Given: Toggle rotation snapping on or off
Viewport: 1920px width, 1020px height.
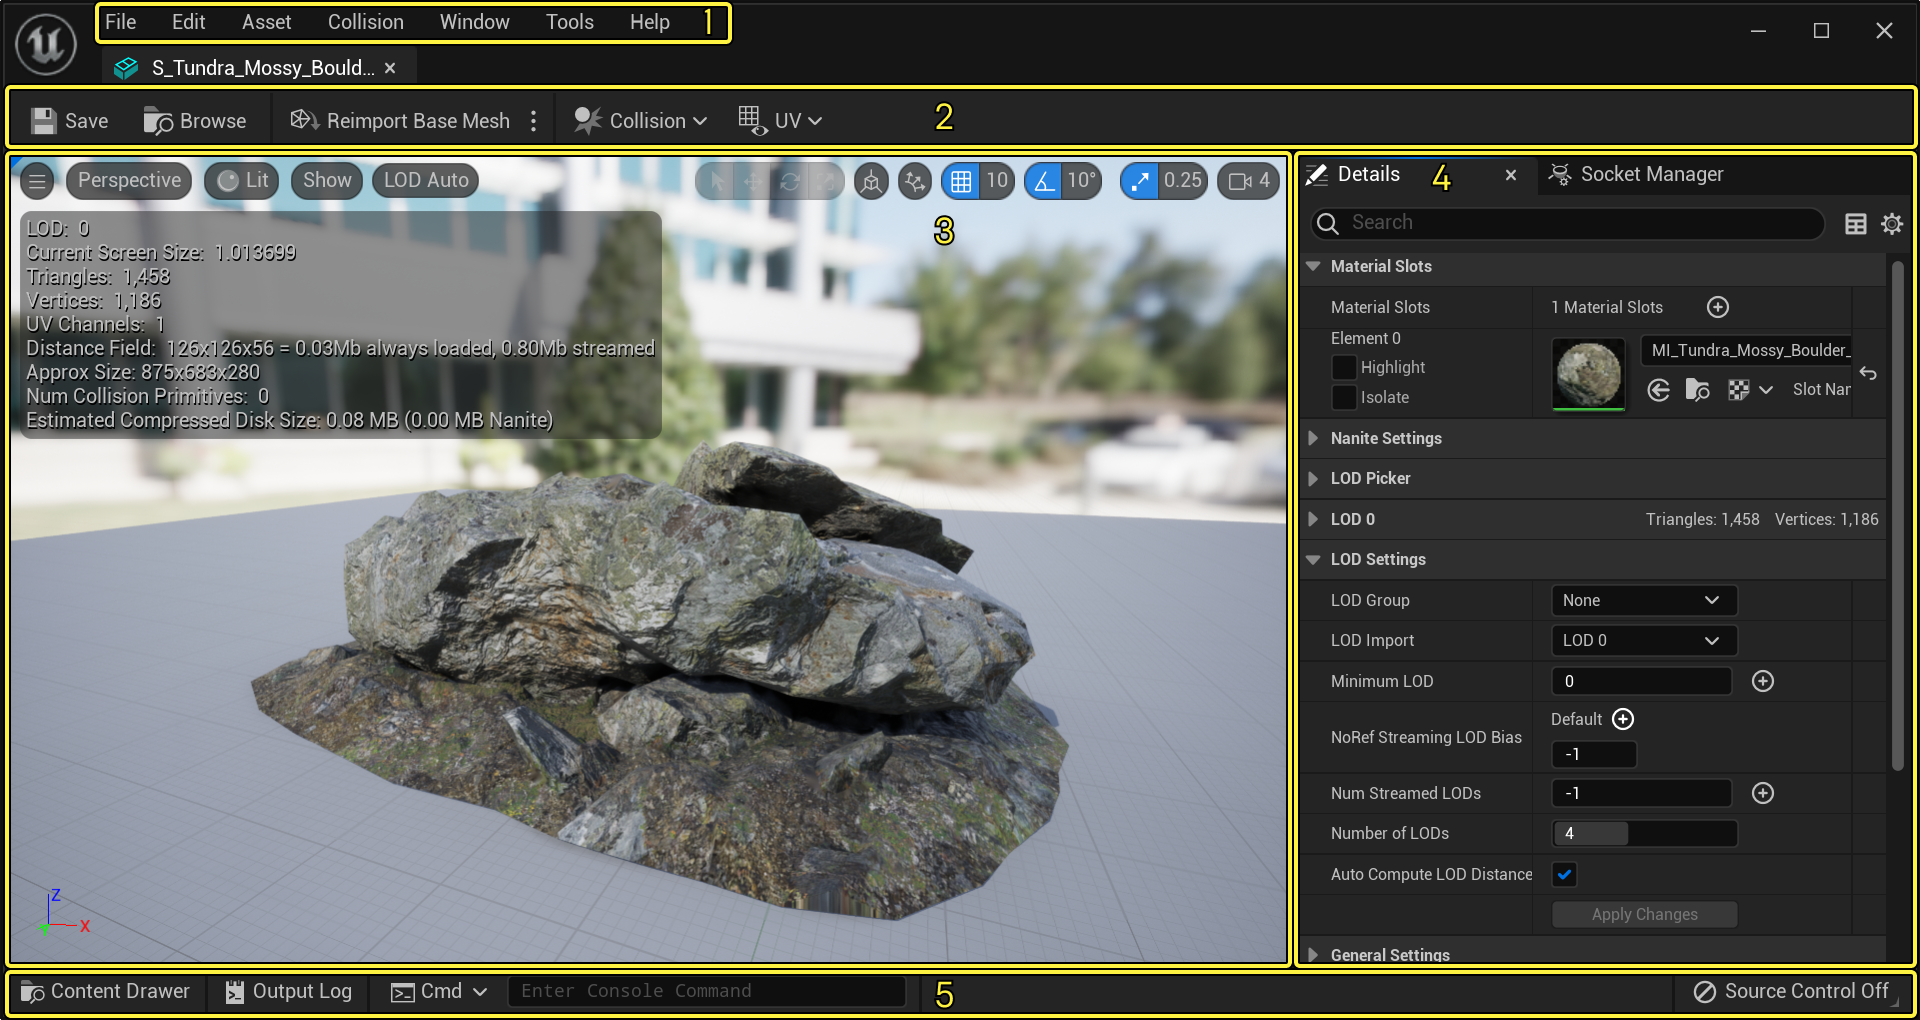Looking at the screenshot, I should point(1044,181).
